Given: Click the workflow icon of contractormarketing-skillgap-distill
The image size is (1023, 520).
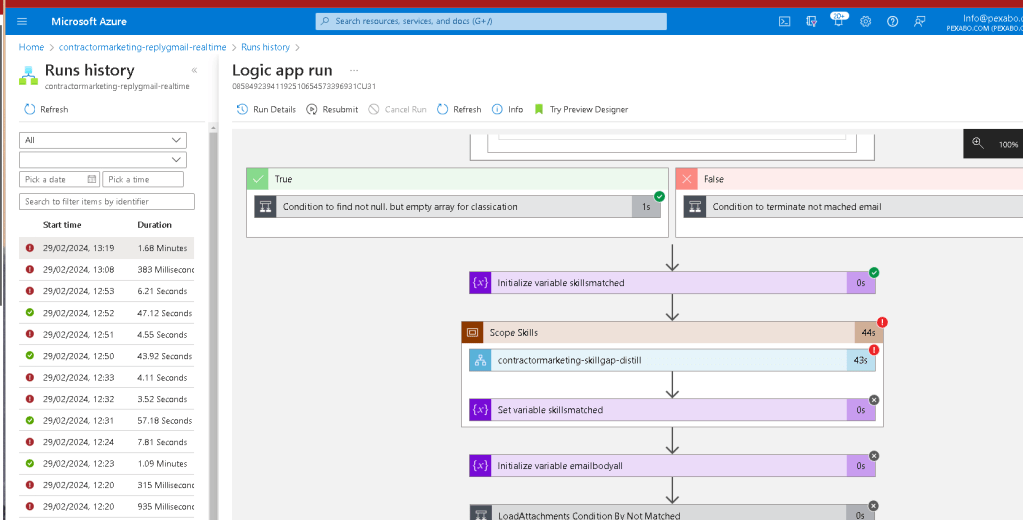Looking at the screenshot, I should point(480,360).
